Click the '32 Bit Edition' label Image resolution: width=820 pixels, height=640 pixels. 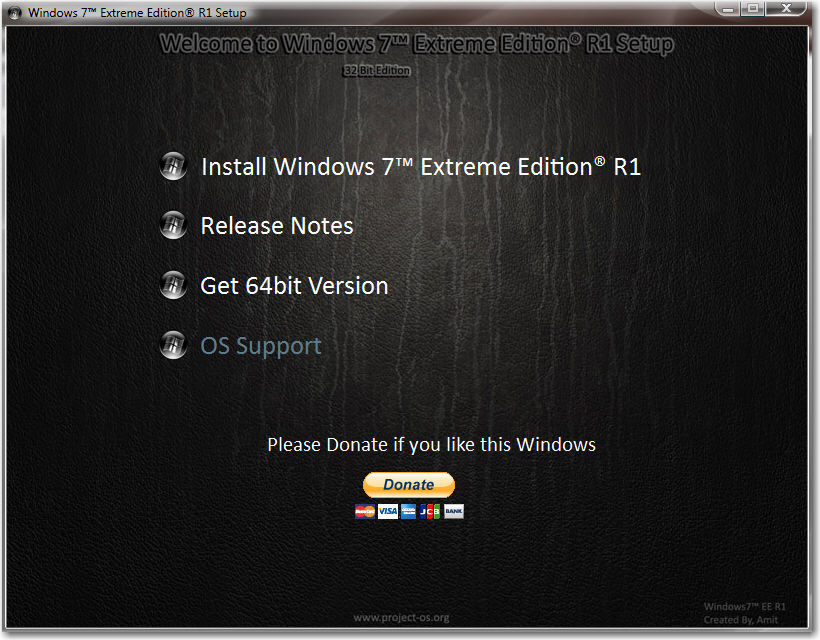click(x=377, y=70)
